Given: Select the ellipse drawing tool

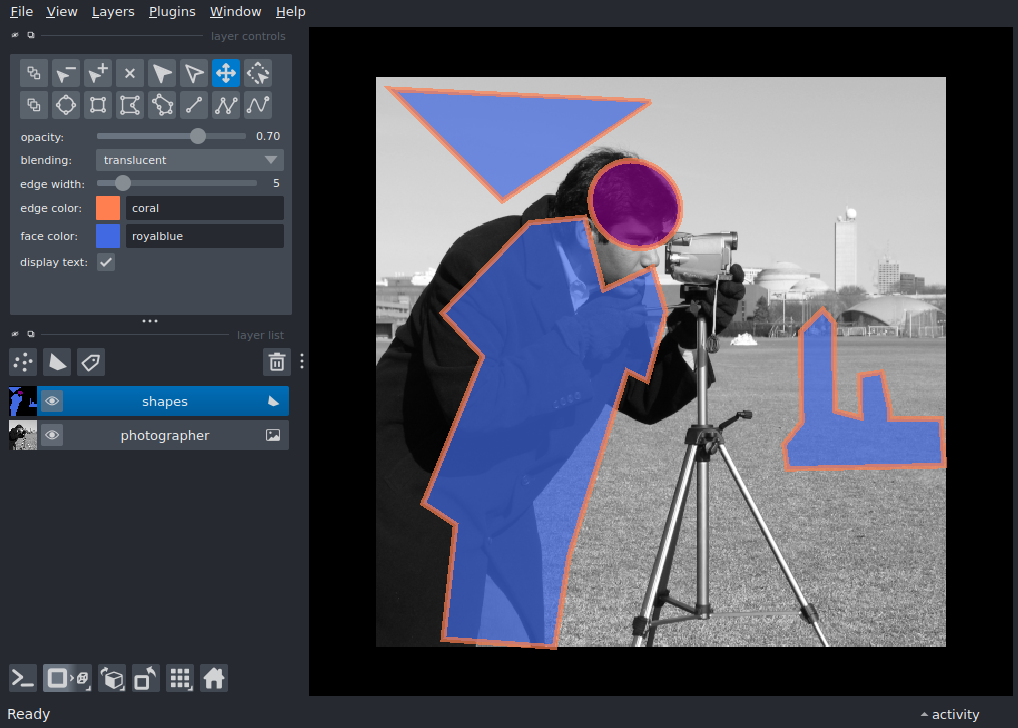Looking at the screenshot, I should (65, 105).
